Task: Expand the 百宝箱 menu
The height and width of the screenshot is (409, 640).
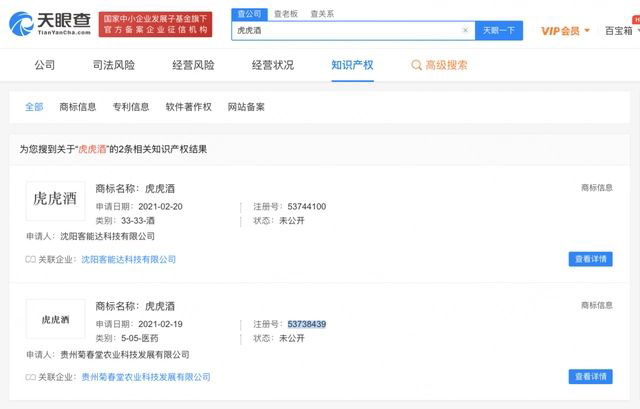Action: (620, 31)
